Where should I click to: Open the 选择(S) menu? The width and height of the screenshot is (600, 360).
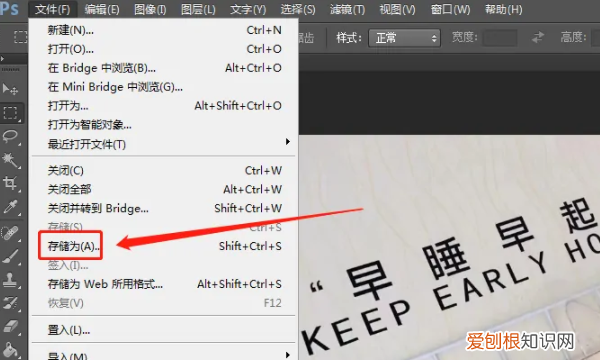pos(298,9)
